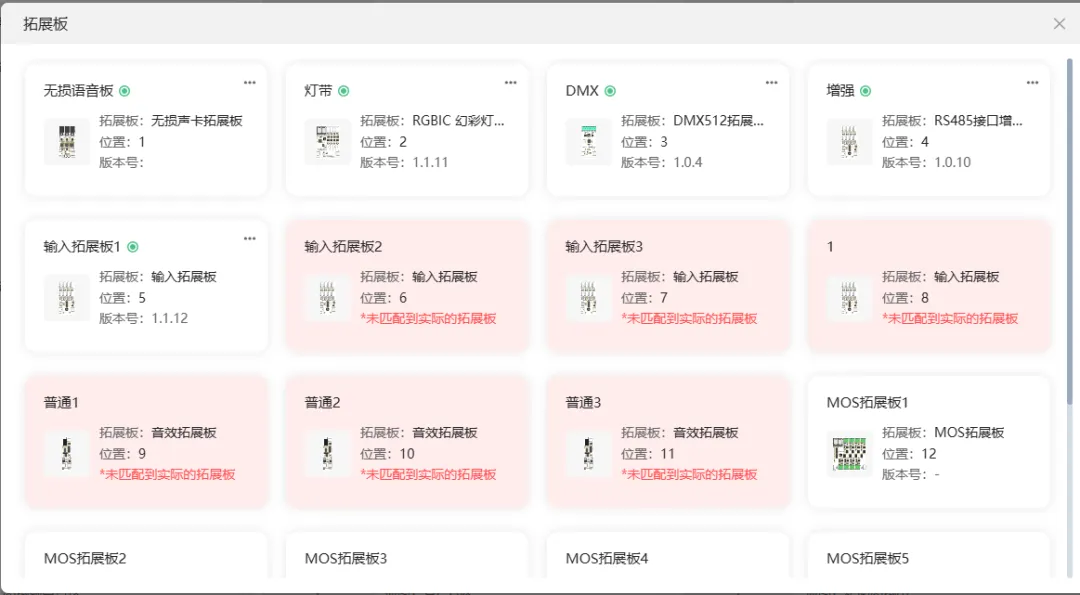Viewport: 1080px width, 595px height.
Task: Click the 普通3 sound board thumbnail
Action: 589,454
